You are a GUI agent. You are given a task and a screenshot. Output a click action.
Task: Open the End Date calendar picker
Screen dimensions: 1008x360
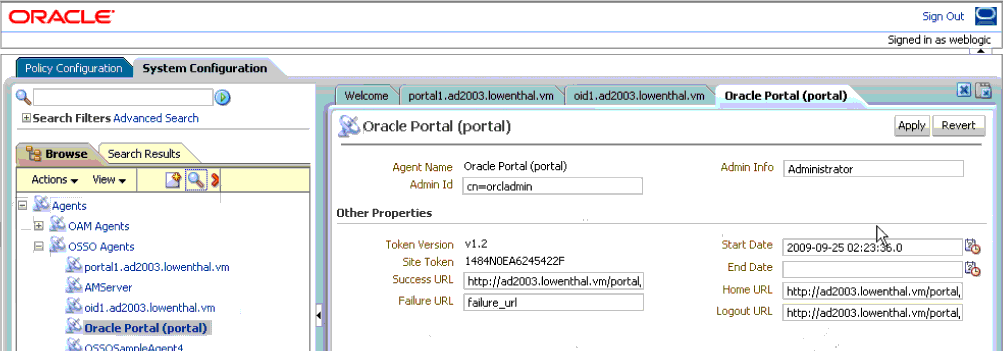click(972, 269)
